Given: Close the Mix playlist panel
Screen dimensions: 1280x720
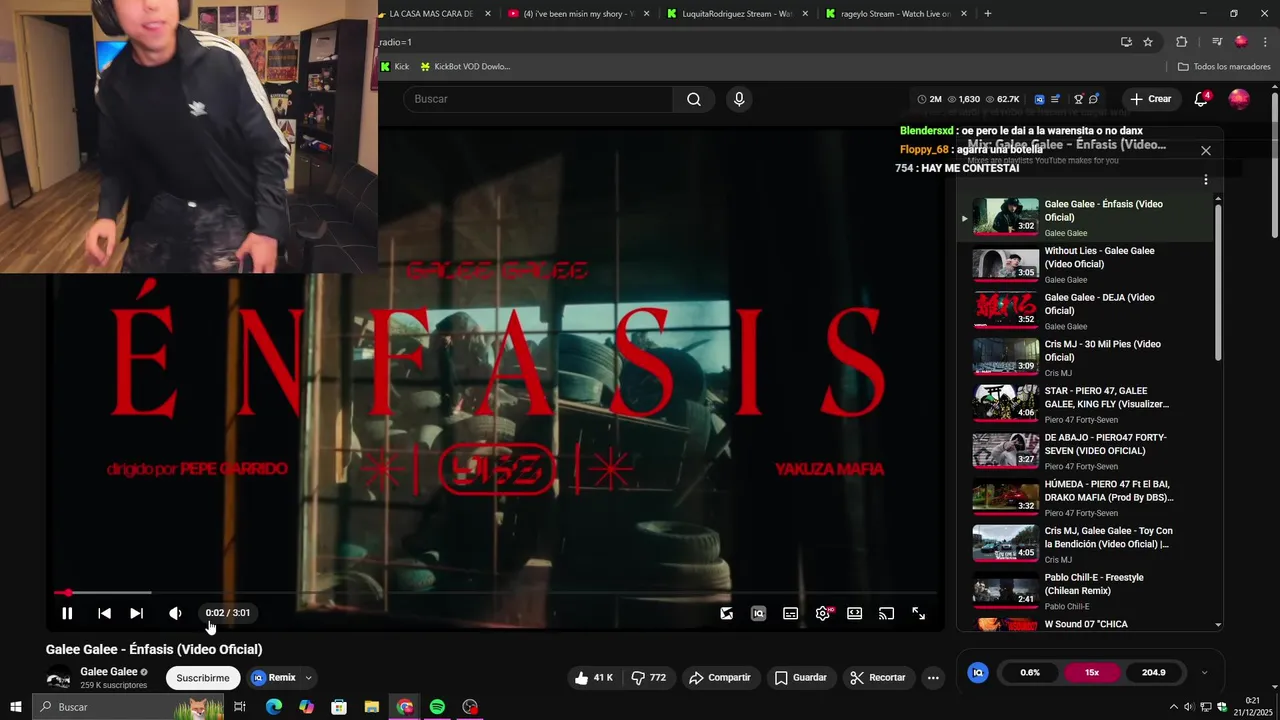Looking at the screenshot, I should (x=1205, y=150).
